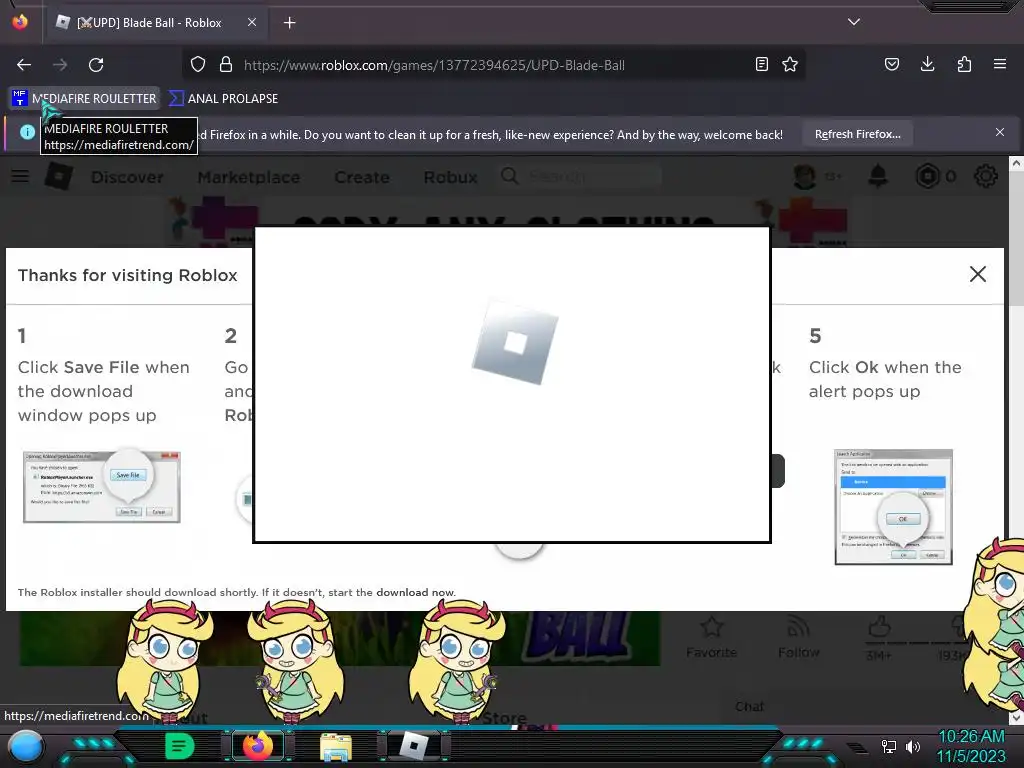Viewport: 1024px width, 768px height.
Task: Open the second bookmarks toolbar item
Action: 223,99
